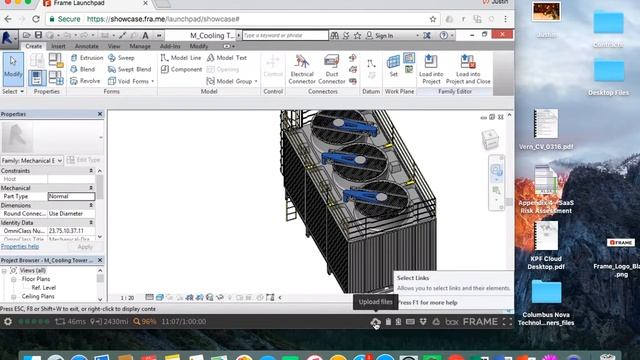The width and height of the screenshot is (640, 360).
Task: Activate the Swept Blend tool
Action: click(x=129, y=69)
